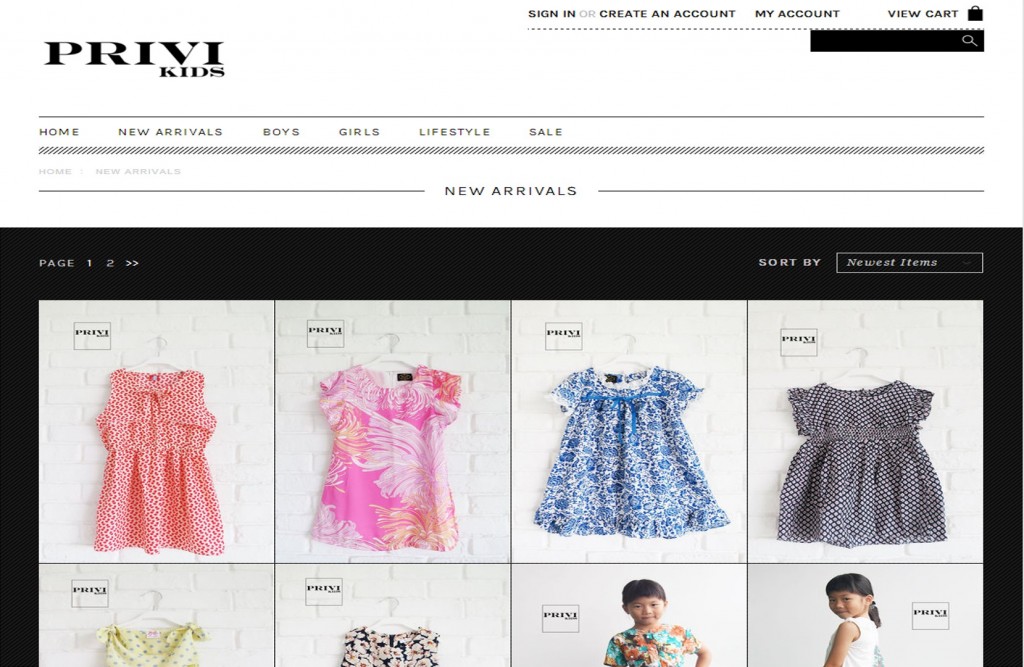
Task: Go to page 2
Action: point(110,263)
